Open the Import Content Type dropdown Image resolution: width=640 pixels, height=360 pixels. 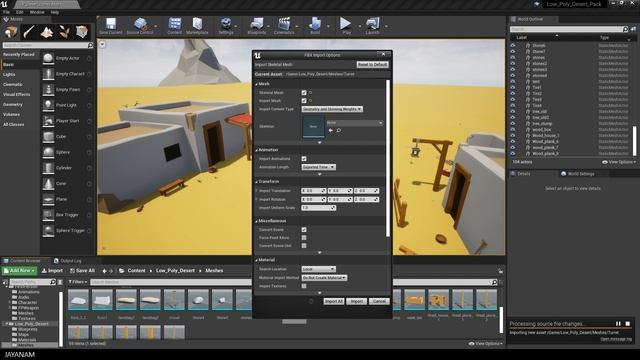click(332, 109)
